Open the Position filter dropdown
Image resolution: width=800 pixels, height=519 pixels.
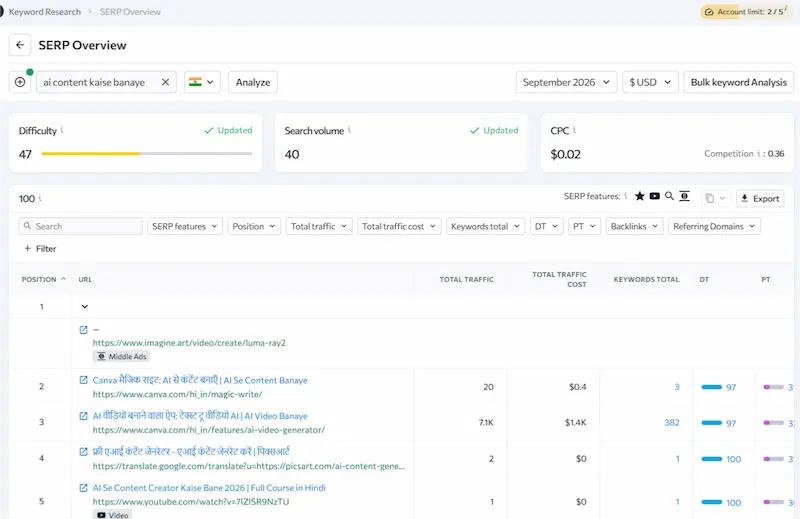click(254, 226)
